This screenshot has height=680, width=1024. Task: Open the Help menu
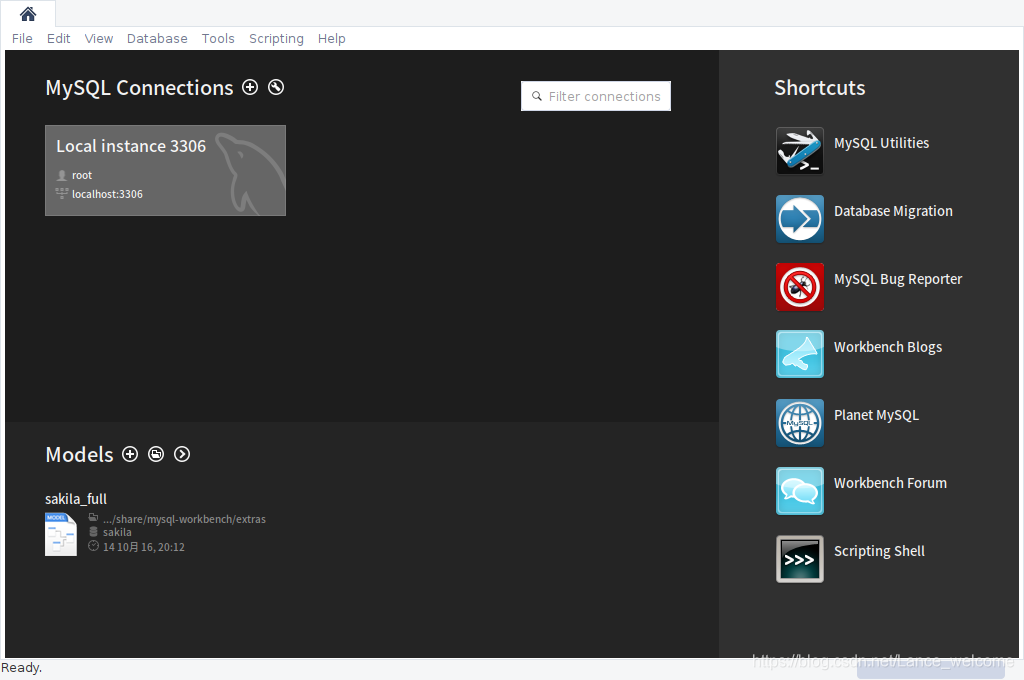click(x=332, y=39)
